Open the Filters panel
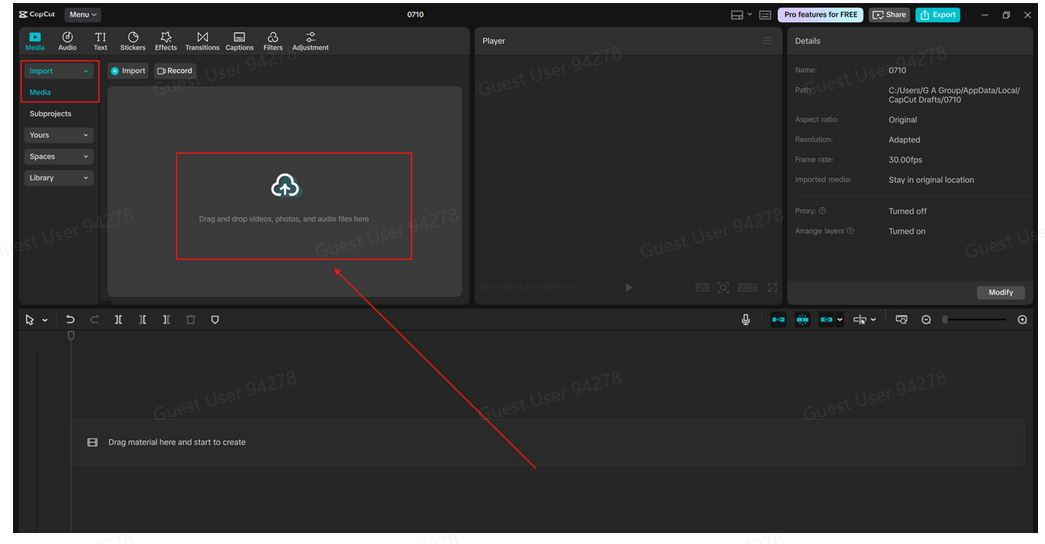Screen dimensions: 1045x544 [273, 41]
